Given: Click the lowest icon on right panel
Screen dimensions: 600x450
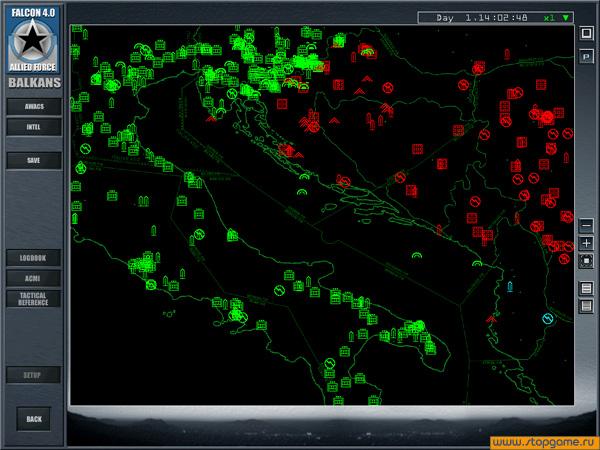Looking at the screenshot, I should coord(586,306).
